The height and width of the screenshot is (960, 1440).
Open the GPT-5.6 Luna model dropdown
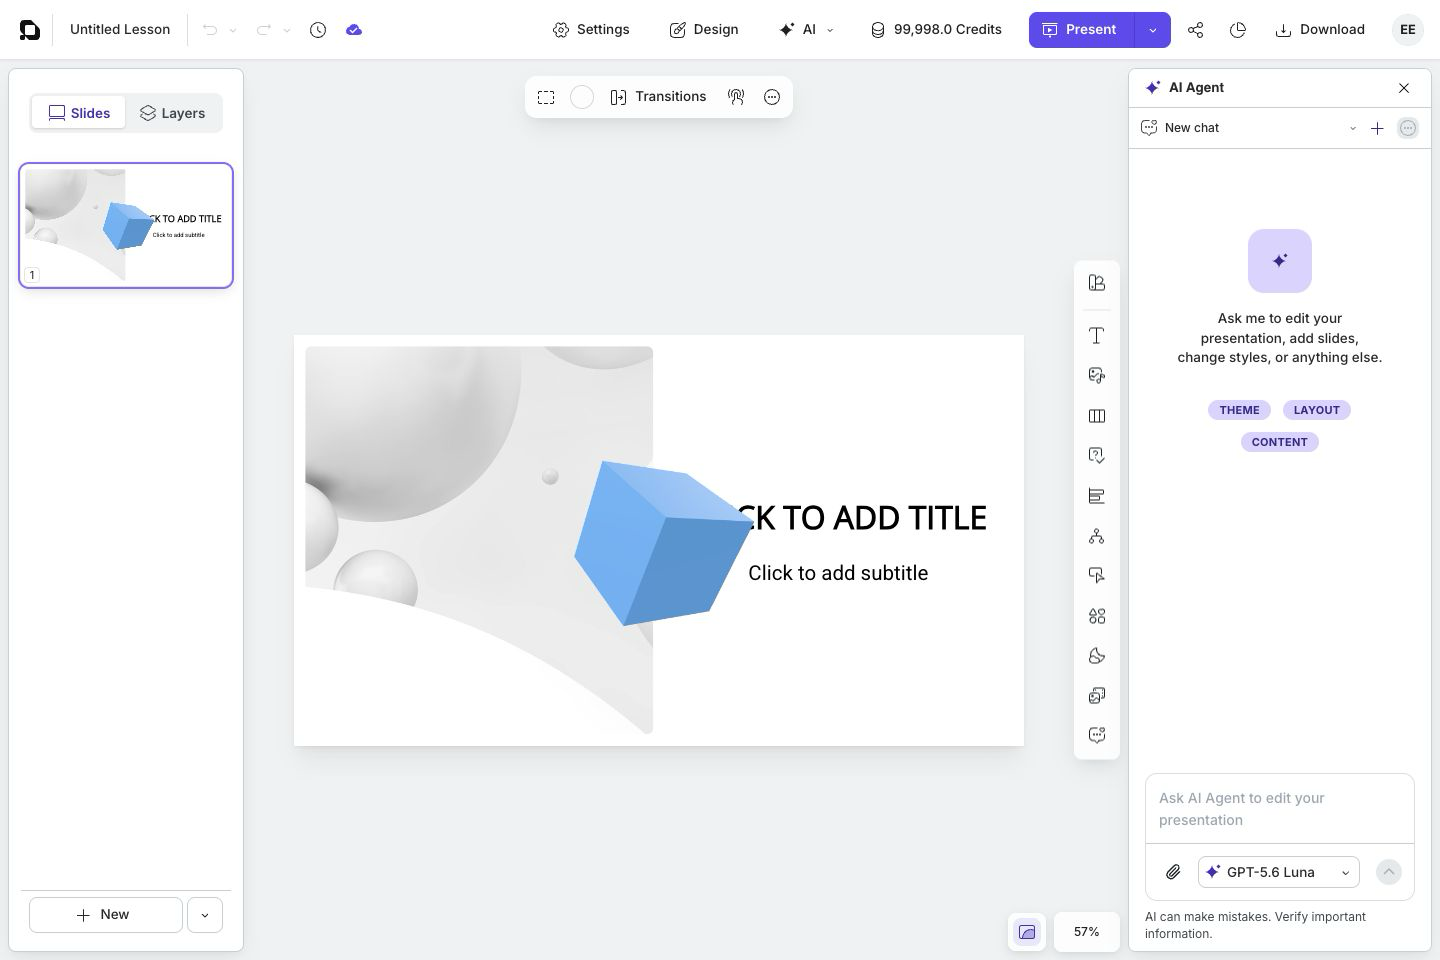pos(1279,872)
